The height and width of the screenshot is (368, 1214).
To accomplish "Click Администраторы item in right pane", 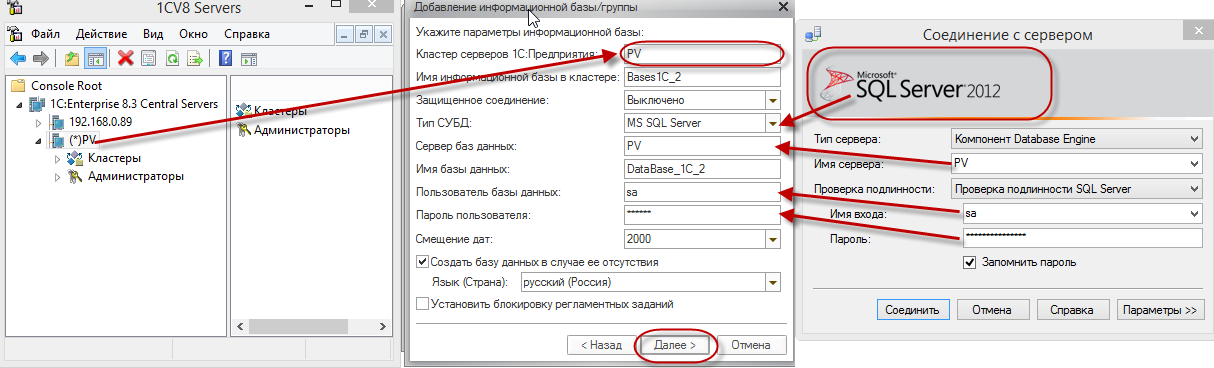I will [301, 129].
